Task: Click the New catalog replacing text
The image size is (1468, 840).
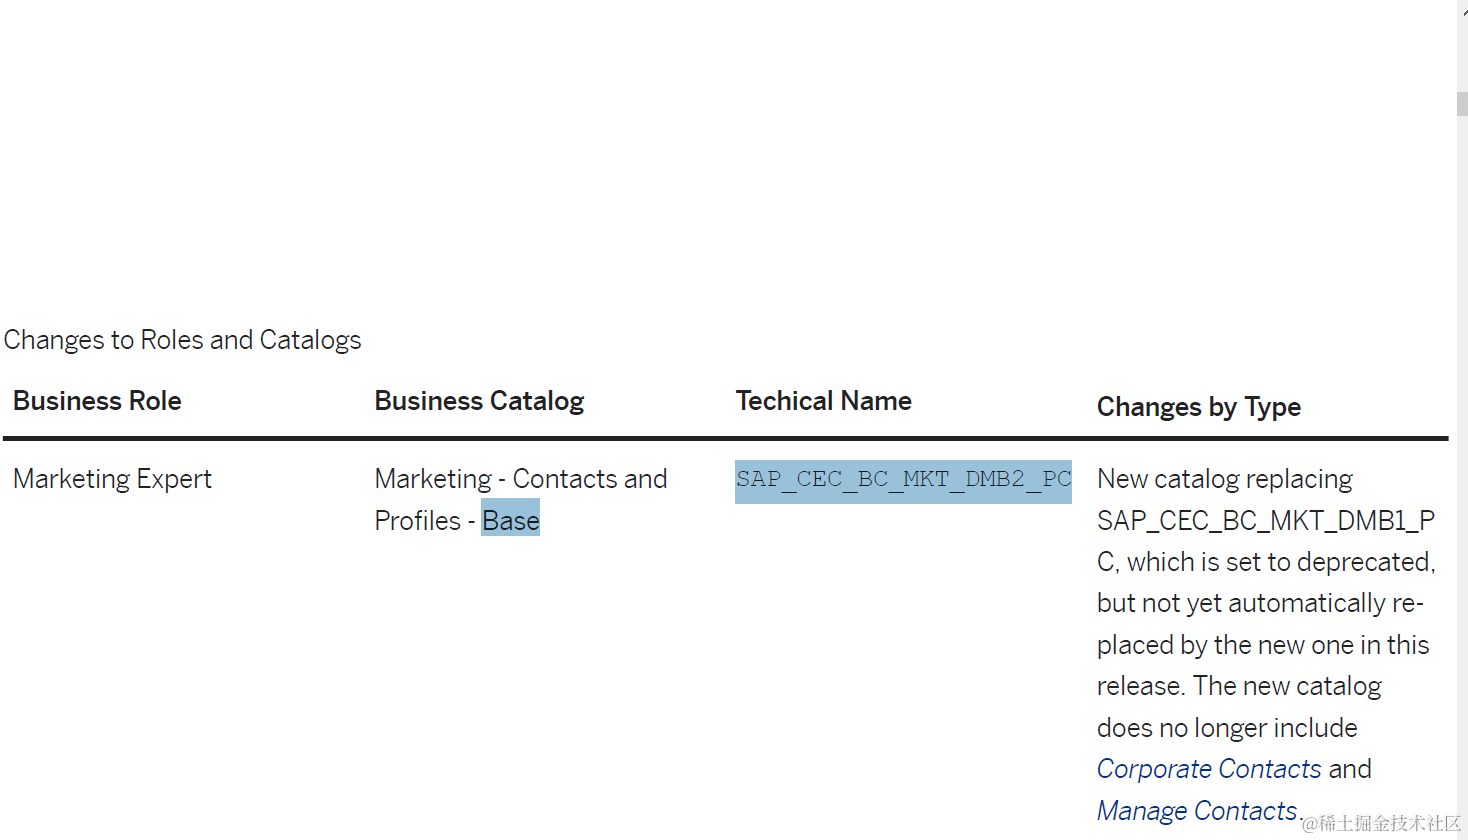Action: (x=1224, y=479)
